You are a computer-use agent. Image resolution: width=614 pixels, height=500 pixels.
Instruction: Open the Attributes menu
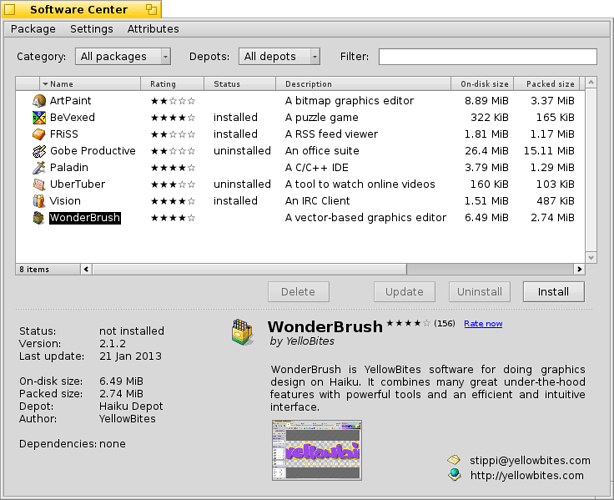click(x=153, y=29)
